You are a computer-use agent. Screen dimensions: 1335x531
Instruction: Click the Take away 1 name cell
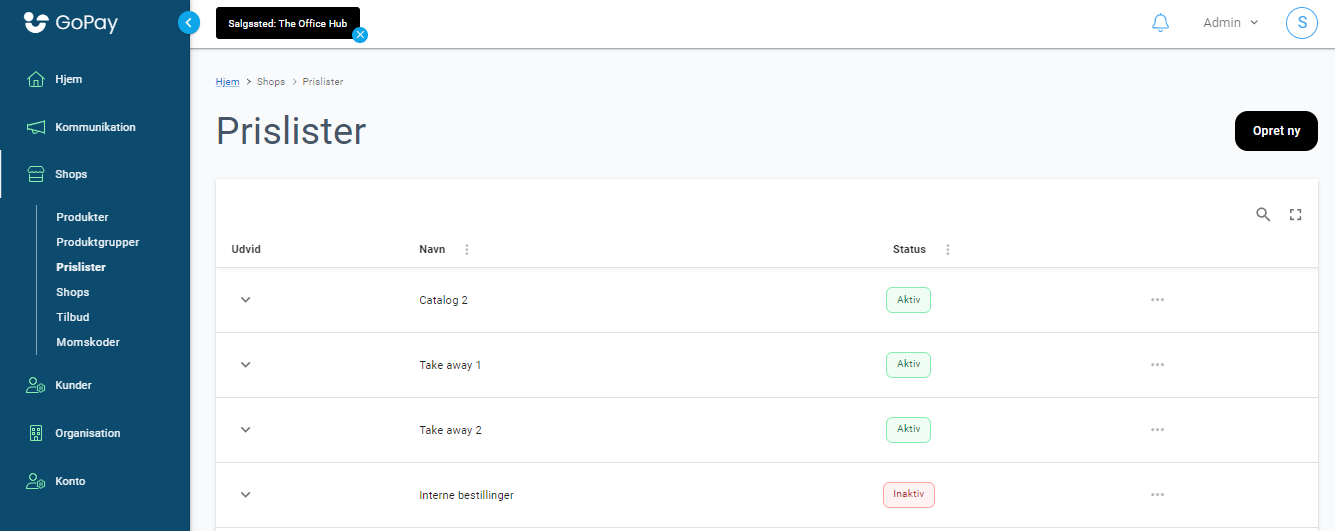coord(450,365)
